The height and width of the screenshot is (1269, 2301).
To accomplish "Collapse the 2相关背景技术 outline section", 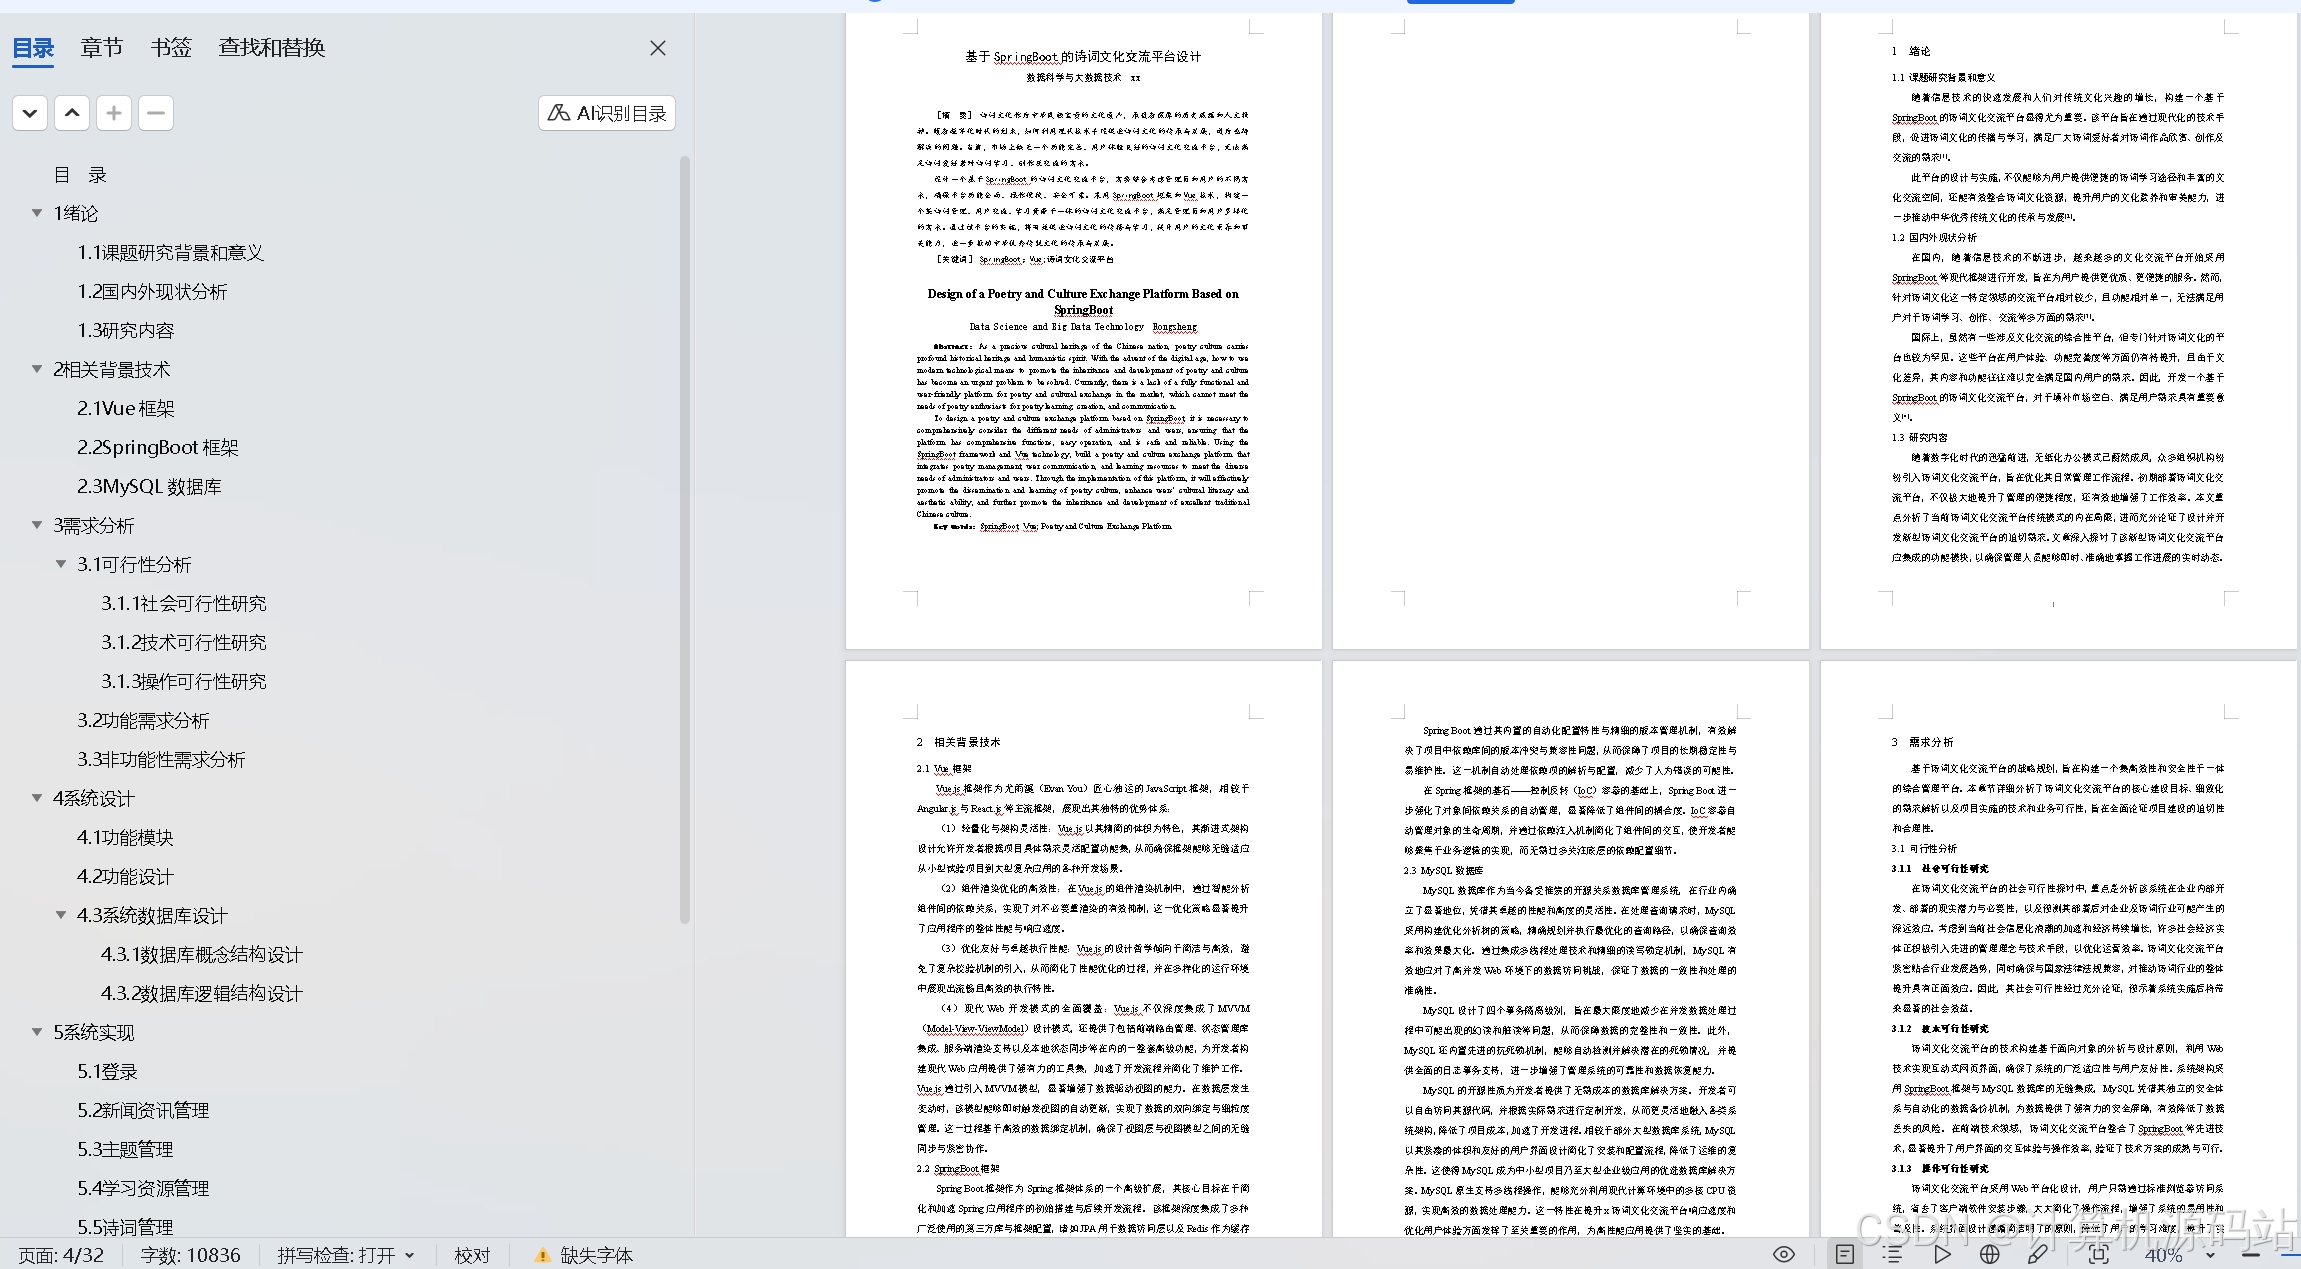I will [x=37, y=369].
